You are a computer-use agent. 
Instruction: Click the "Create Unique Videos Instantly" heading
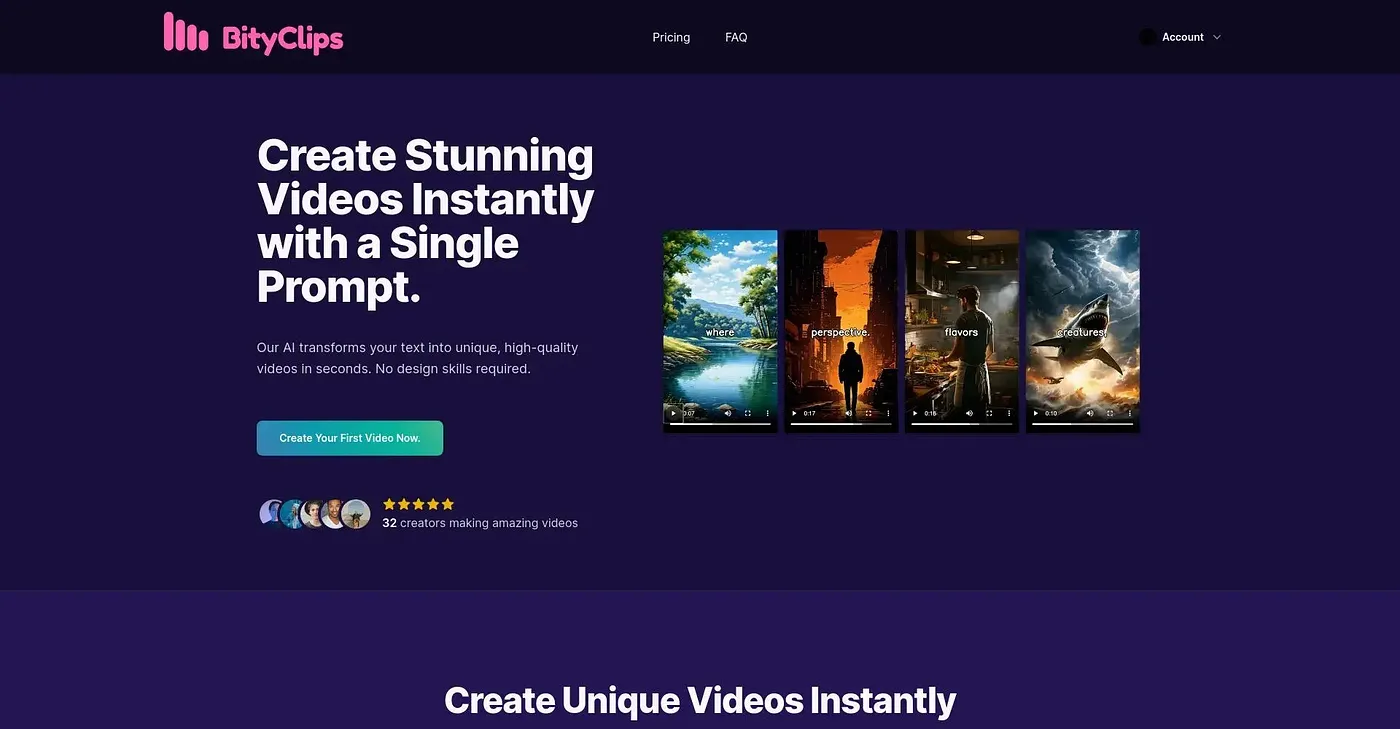tap(700, 700)
